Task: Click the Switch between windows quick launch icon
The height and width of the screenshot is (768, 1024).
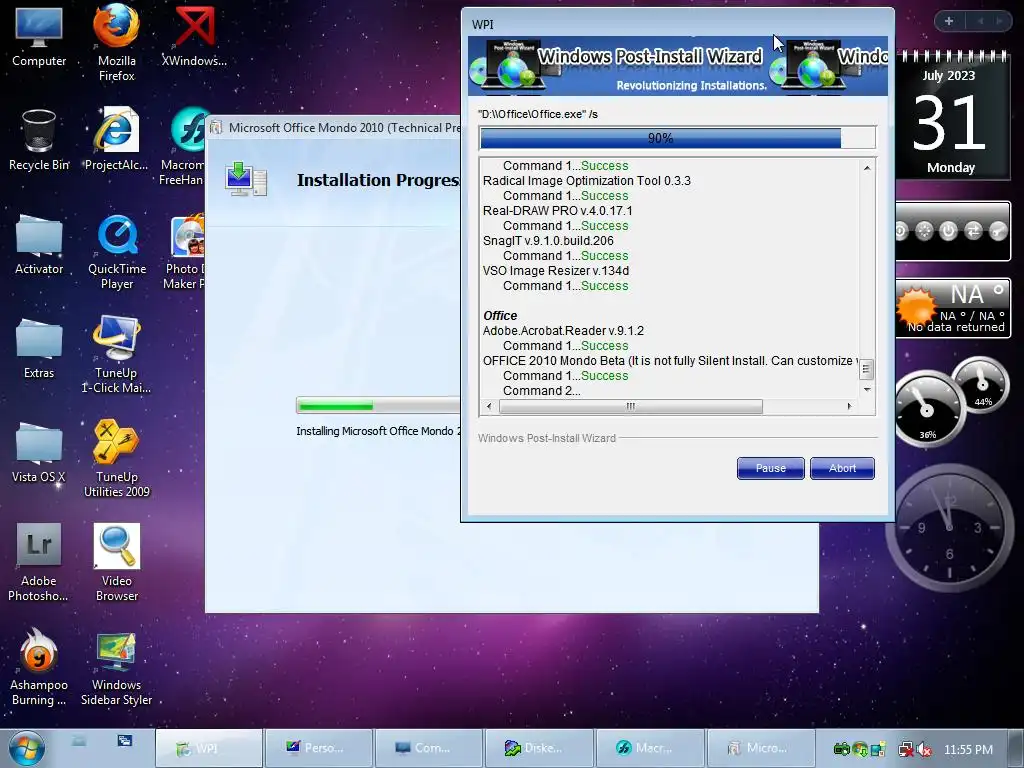Action: click(x=125, y=741)
